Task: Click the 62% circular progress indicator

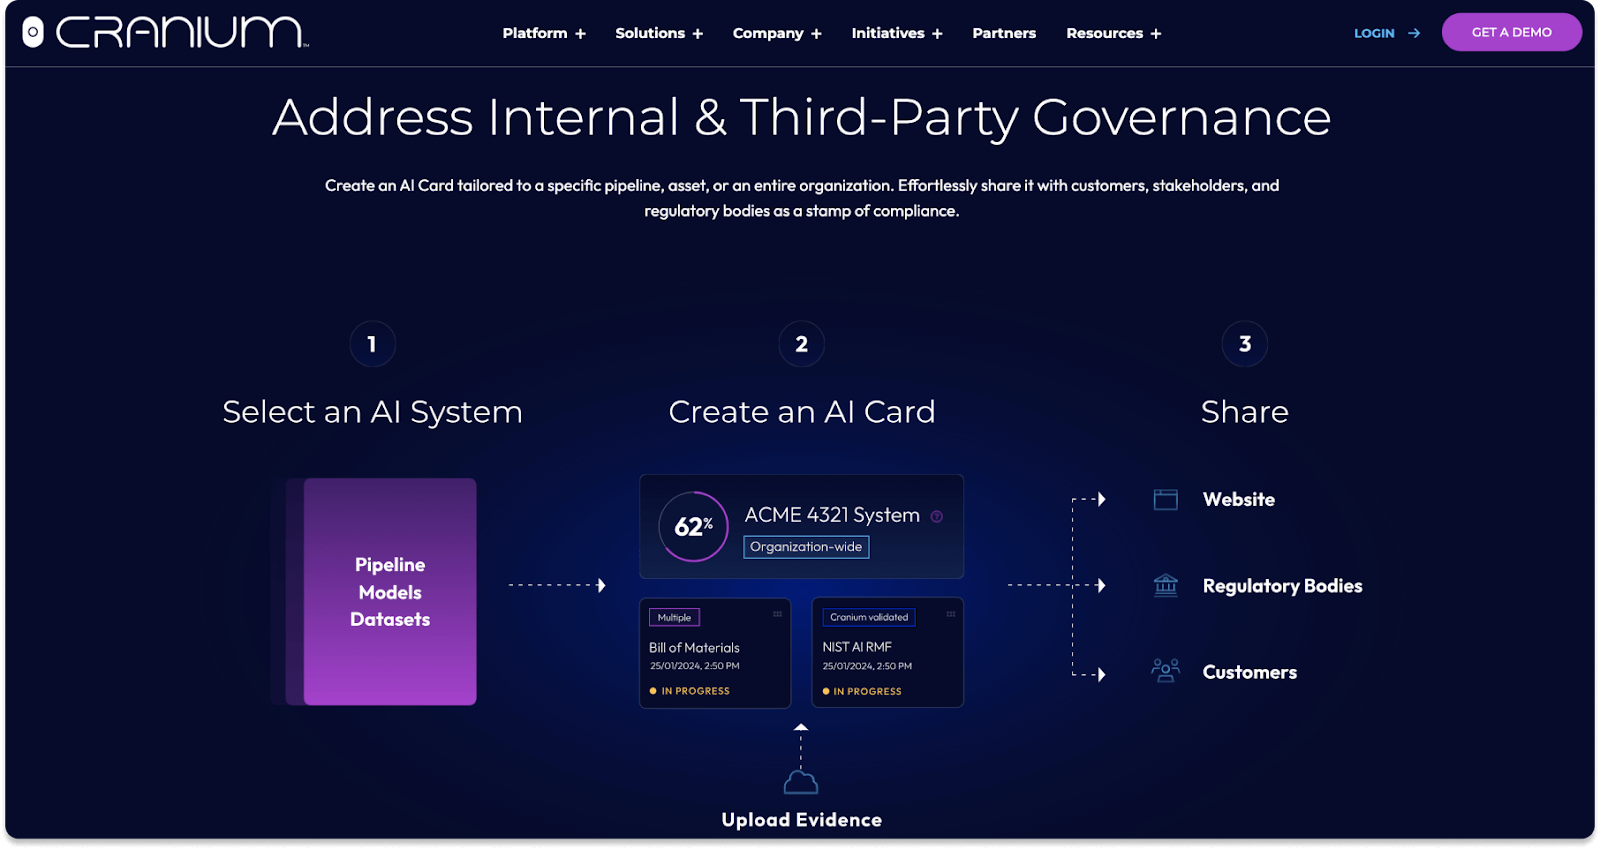Action: [693, 526]
